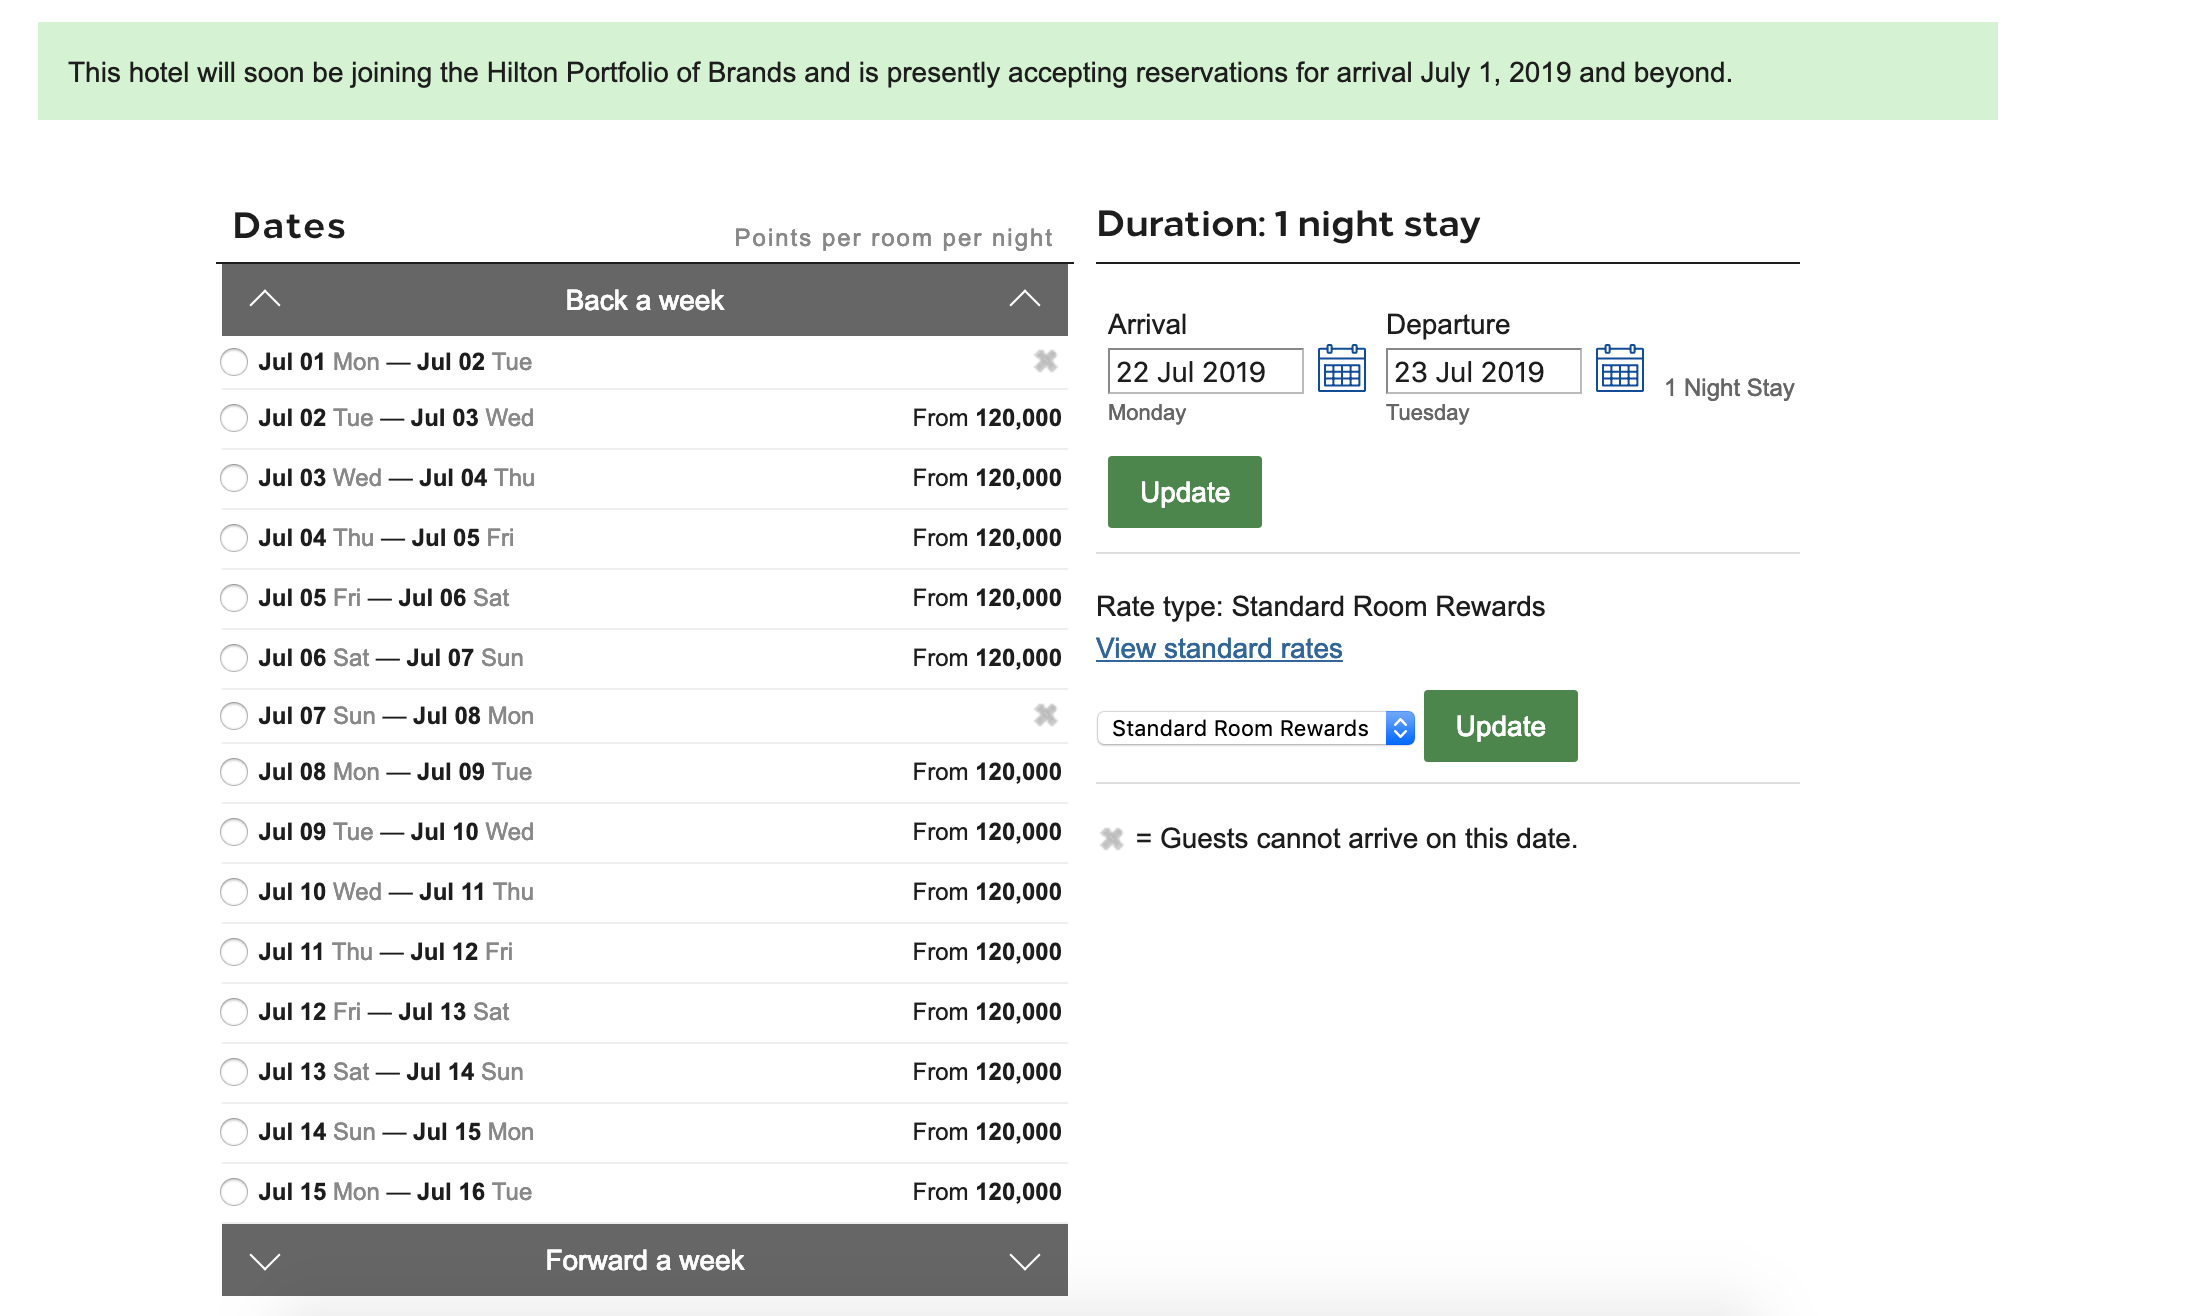Choose Jul 12 Fri to Jul 13 option
Image resolution: width=2206 pixels, height=1316 pixels.
(x=234, y=1012)
